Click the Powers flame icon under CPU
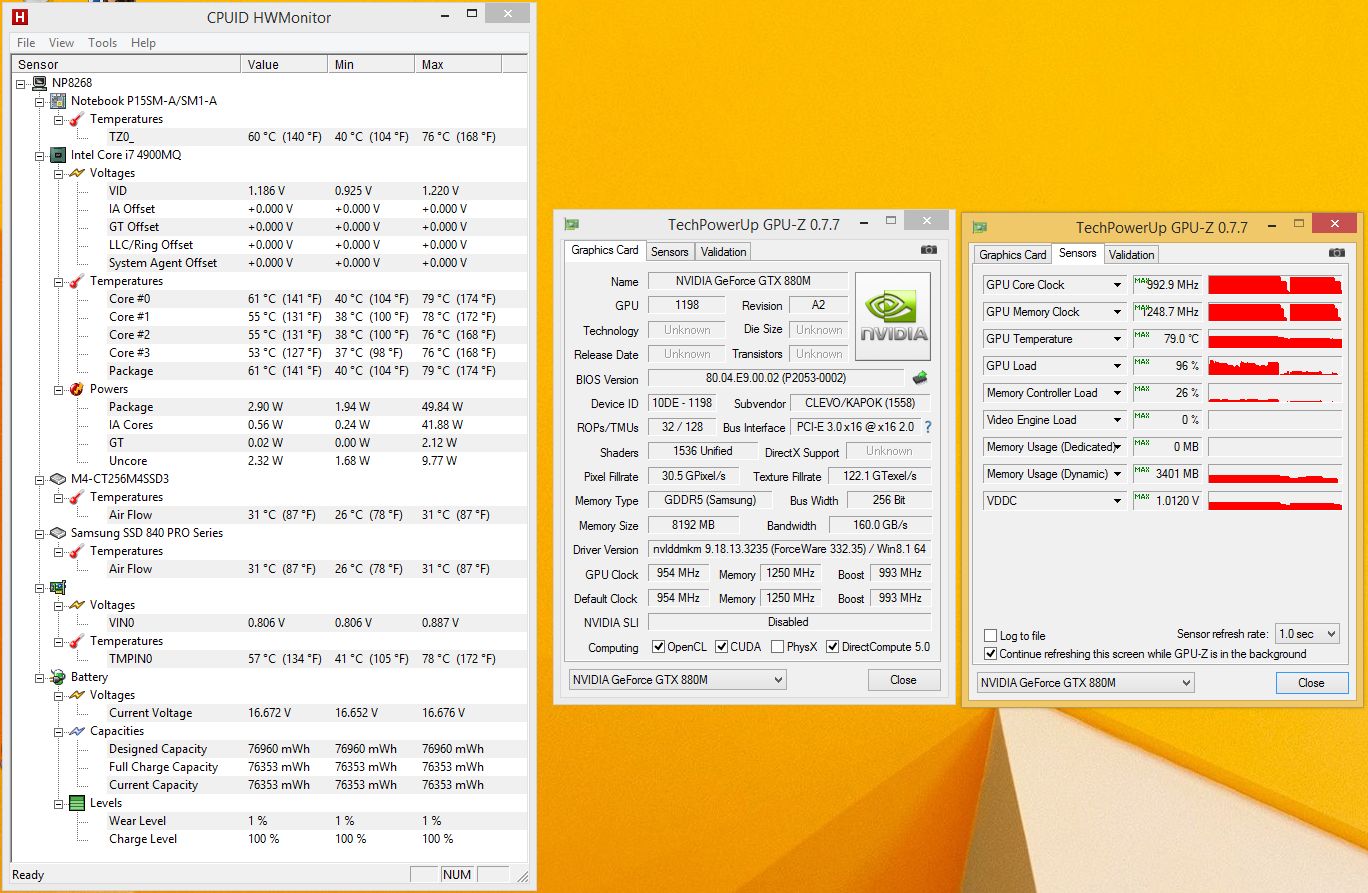 pyautogui.click(x=77, y=389)
